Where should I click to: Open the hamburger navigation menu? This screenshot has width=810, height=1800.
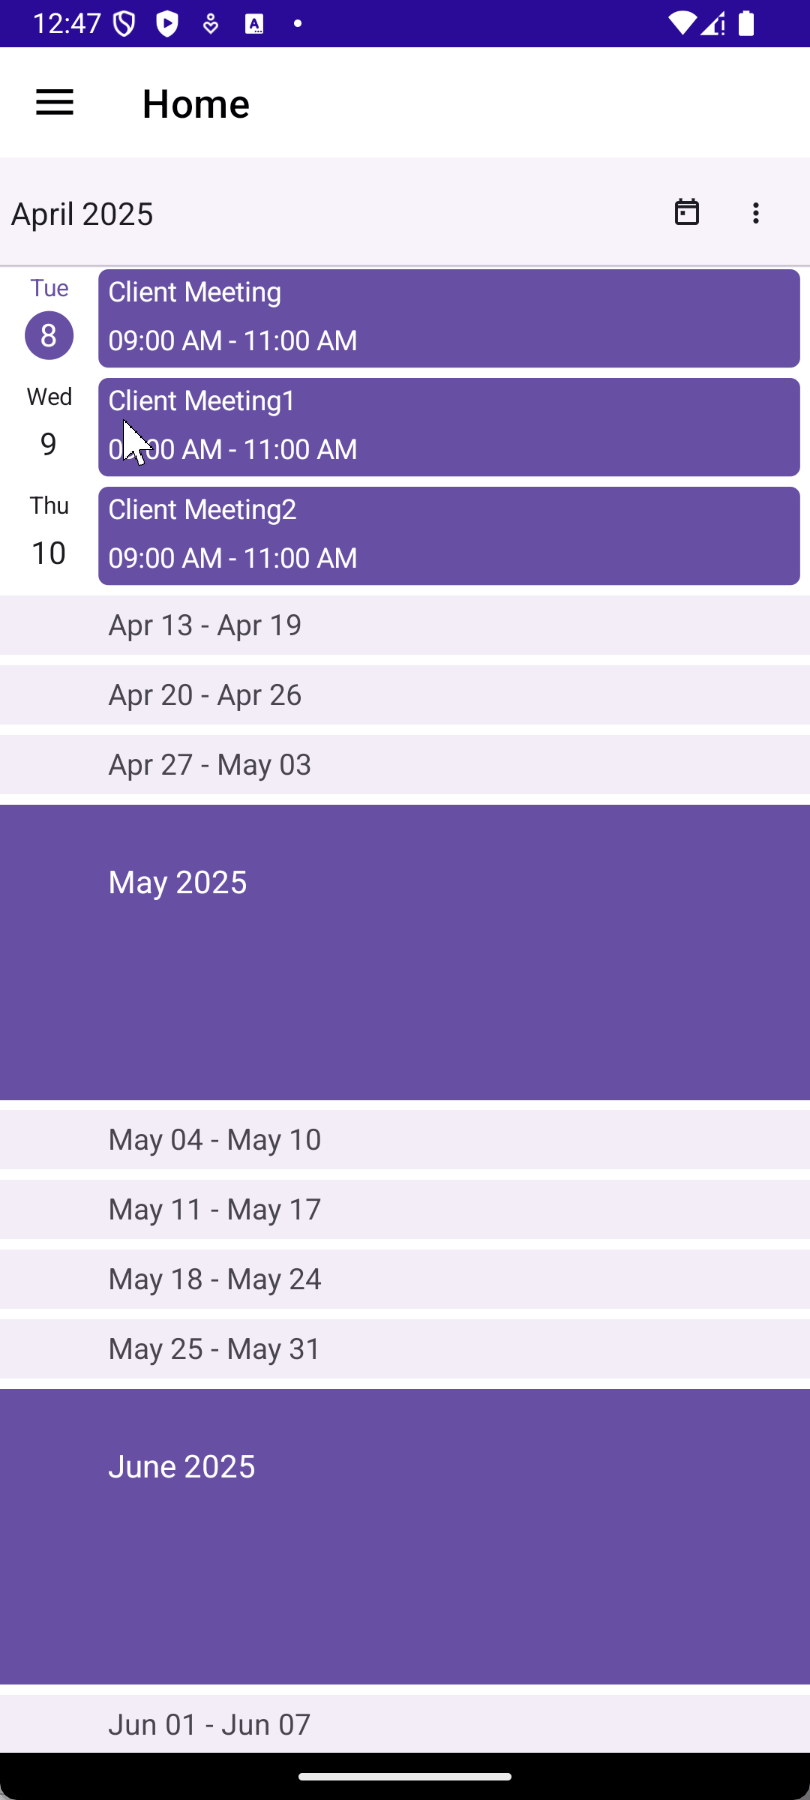55,103
